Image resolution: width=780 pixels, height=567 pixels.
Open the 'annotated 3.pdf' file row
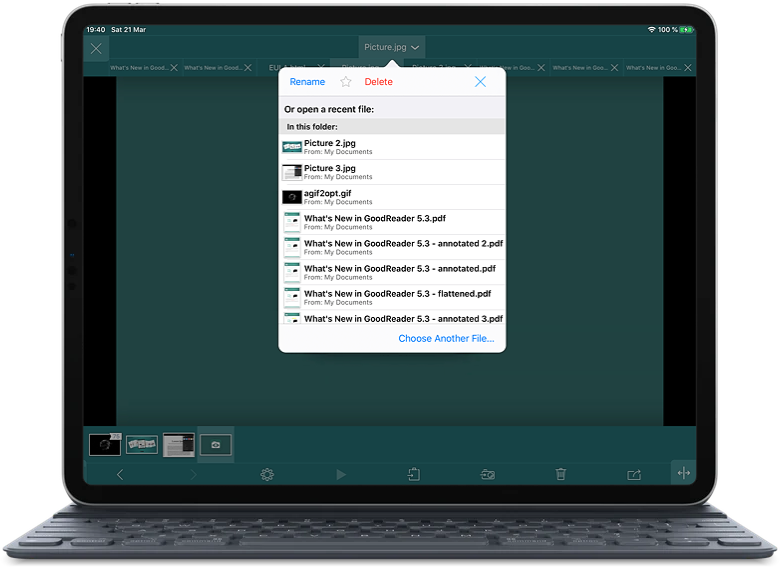[392, 317]
